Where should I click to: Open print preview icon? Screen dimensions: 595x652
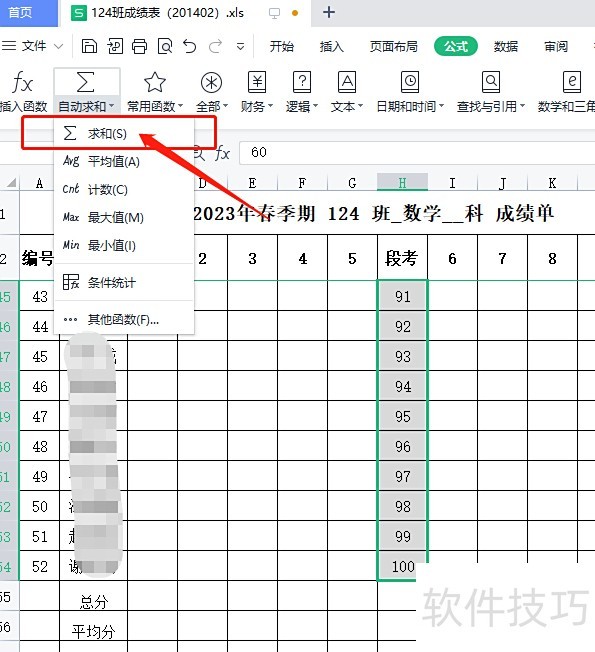click(165, 46)
